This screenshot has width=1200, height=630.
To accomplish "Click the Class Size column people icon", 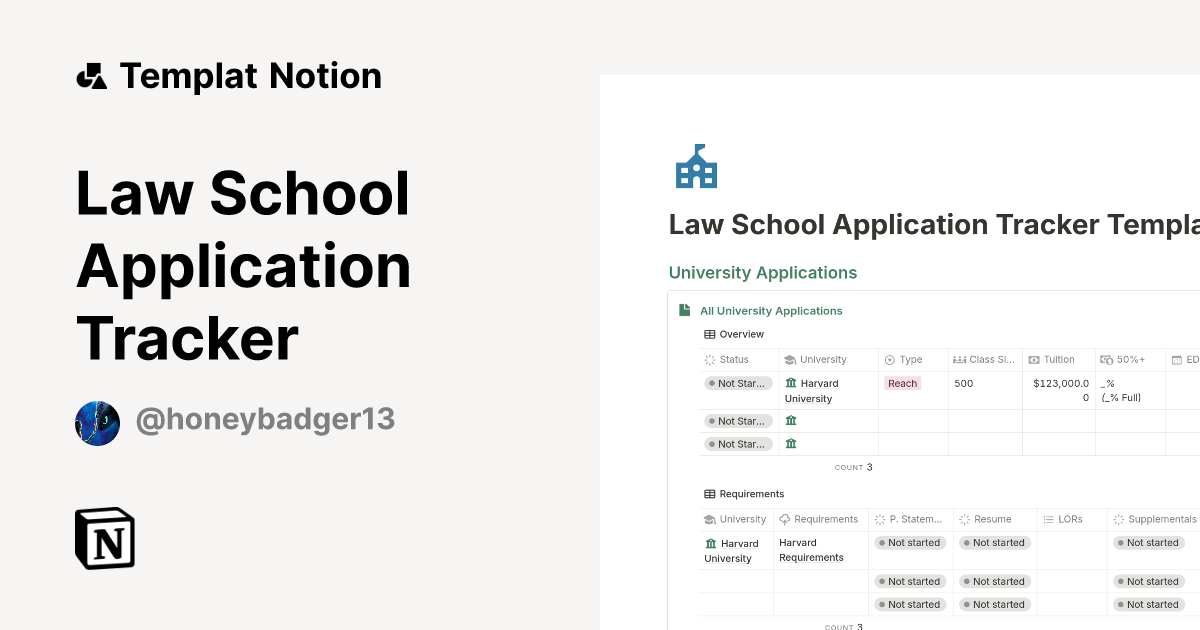I will click(x=959, y=359).
